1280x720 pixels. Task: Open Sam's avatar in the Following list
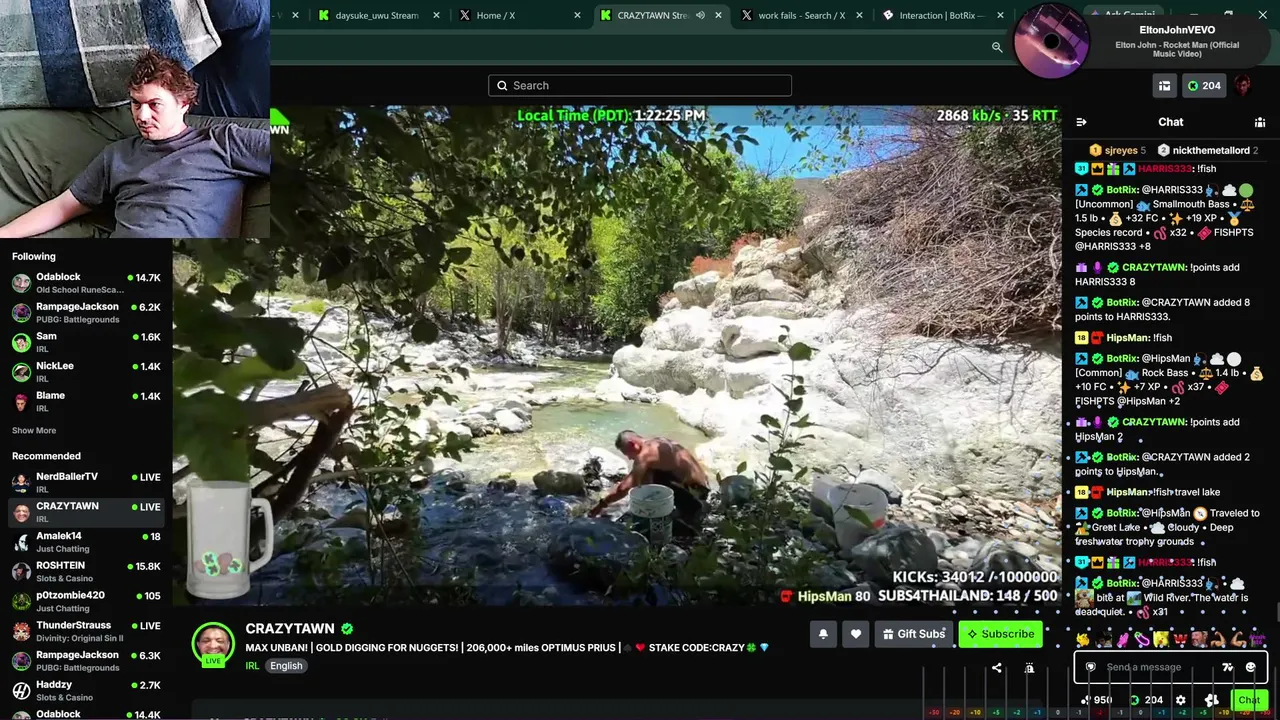pos(21,342)
